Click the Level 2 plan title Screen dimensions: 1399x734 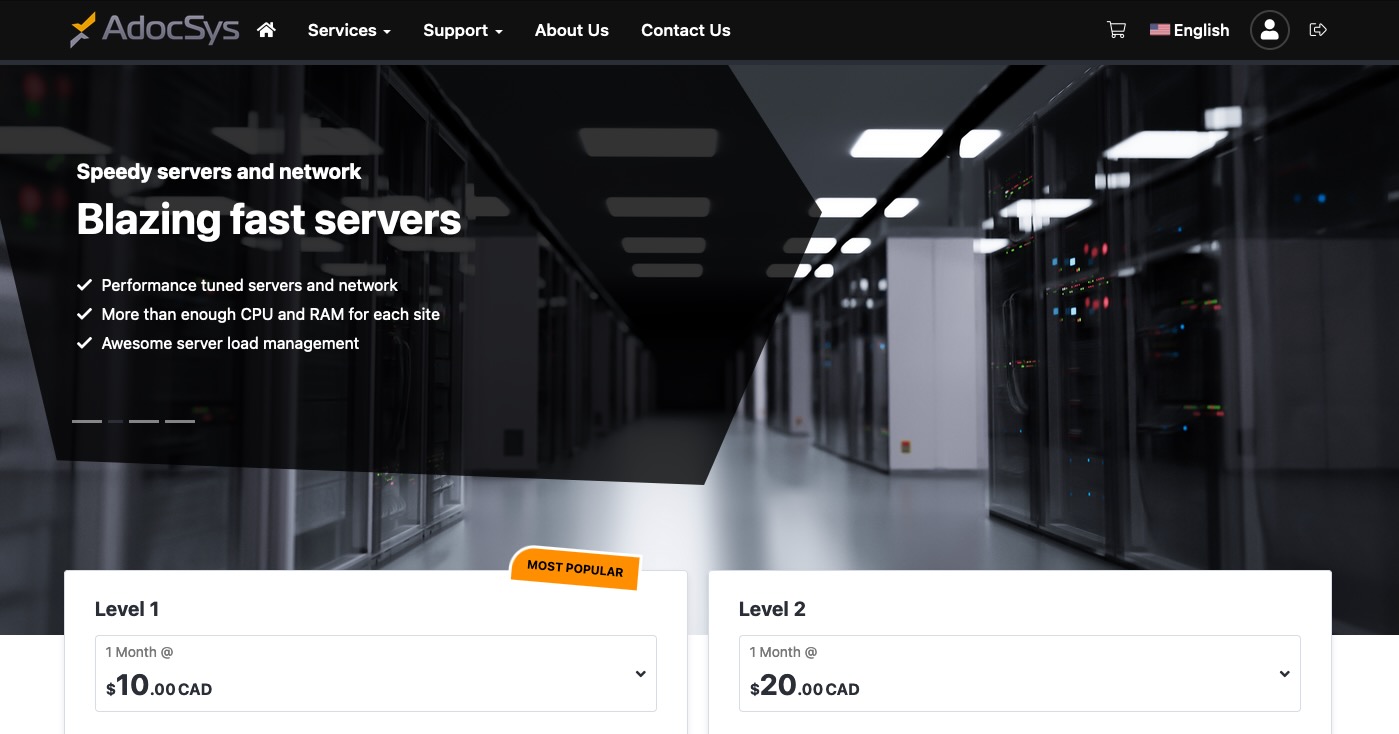point(771,609)
